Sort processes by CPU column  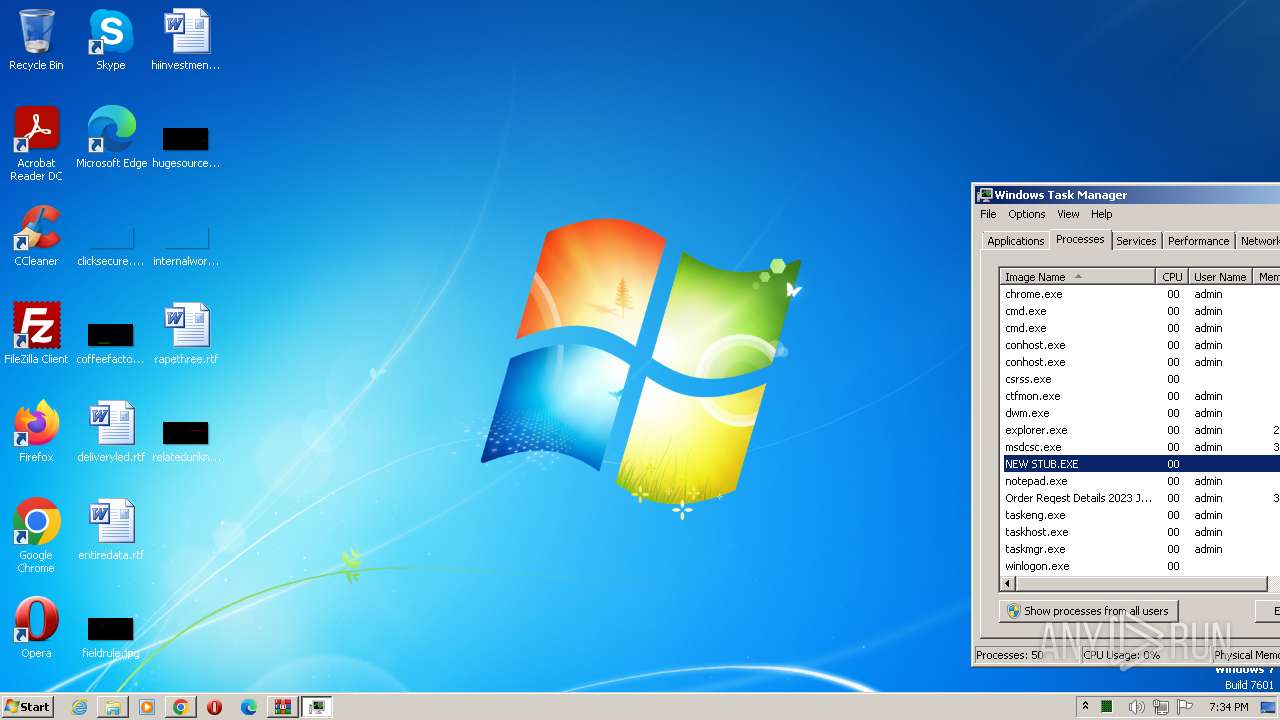pos(1172,277)
